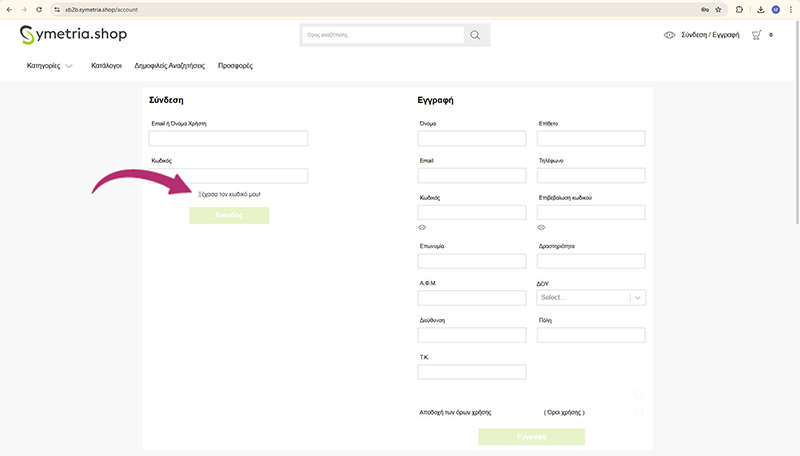Open the Όροι χρήσης terms link
The width and height of the screenshot is (800, 456).
564,412
